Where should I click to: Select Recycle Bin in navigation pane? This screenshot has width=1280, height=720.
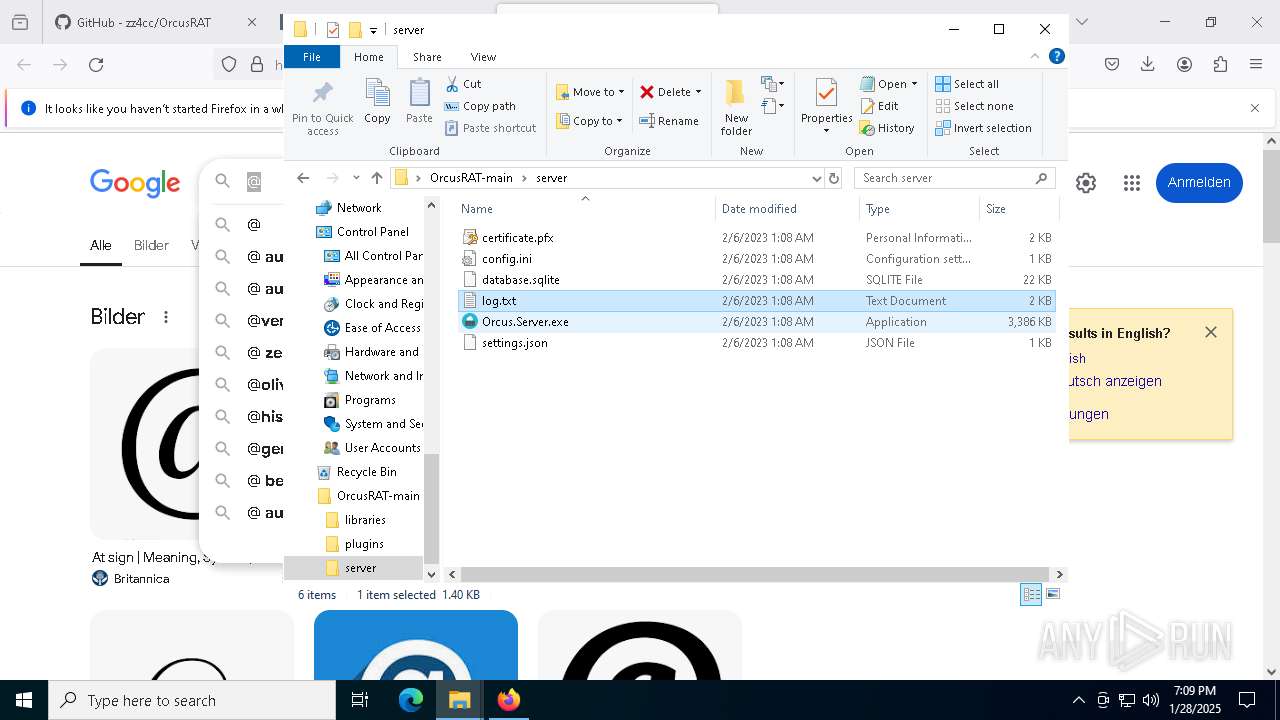(x=366, y=472)
